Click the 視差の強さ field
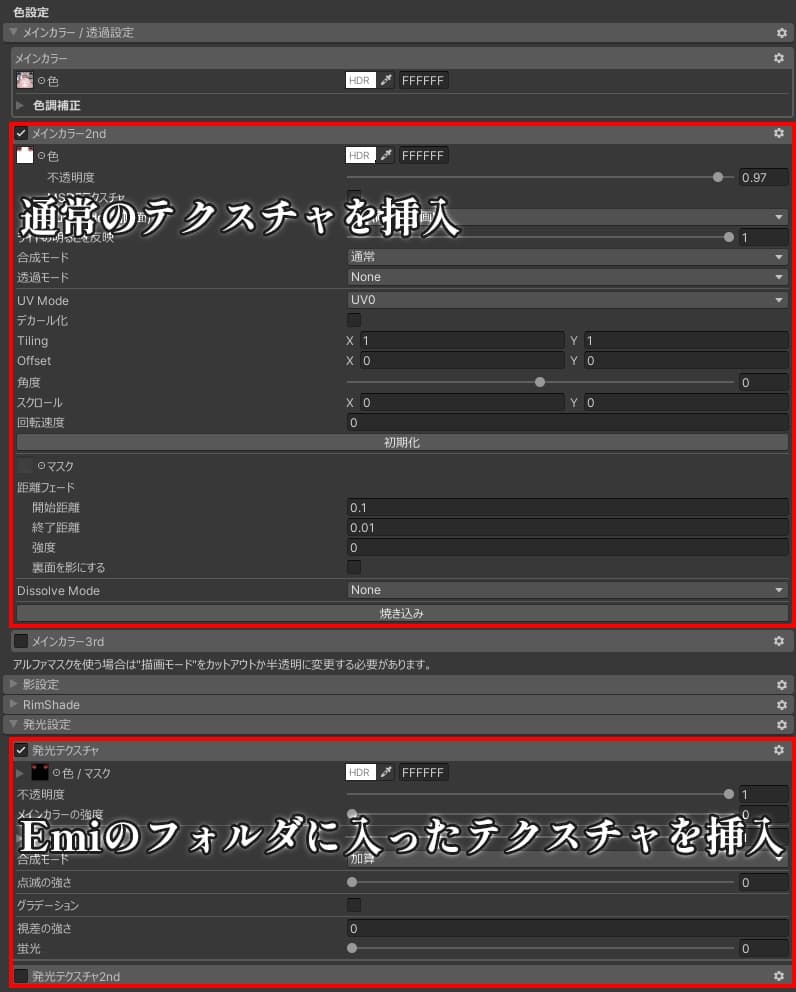 click(x=568, y=929)
